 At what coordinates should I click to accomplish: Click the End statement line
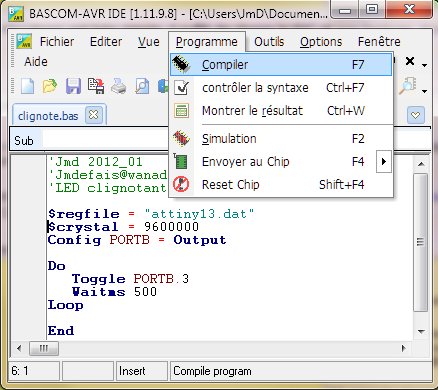tap(61, 331)
